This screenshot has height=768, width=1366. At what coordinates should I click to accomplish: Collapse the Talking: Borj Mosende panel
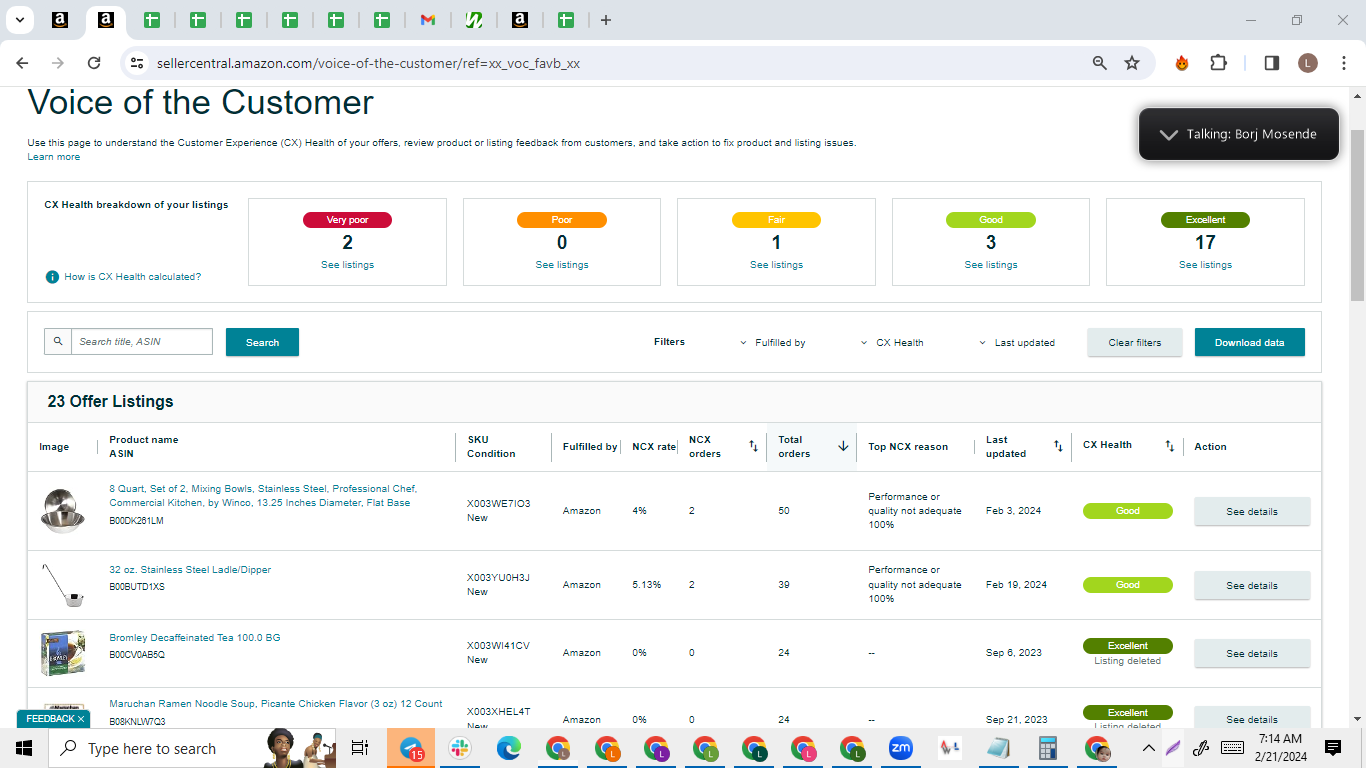pos(1167,134)
